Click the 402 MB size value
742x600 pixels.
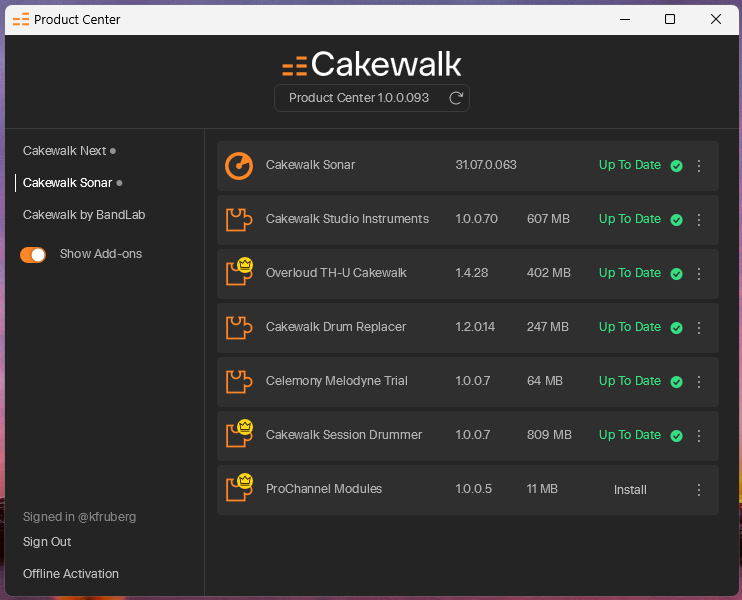(x=549, y=273)
